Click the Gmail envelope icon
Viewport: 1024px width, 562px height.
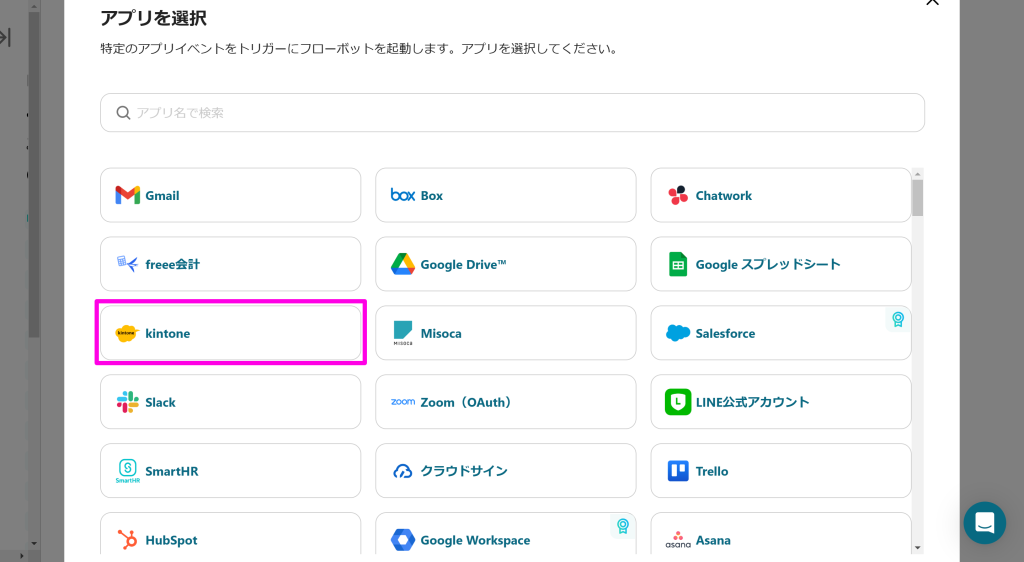[x=127, y=195]
